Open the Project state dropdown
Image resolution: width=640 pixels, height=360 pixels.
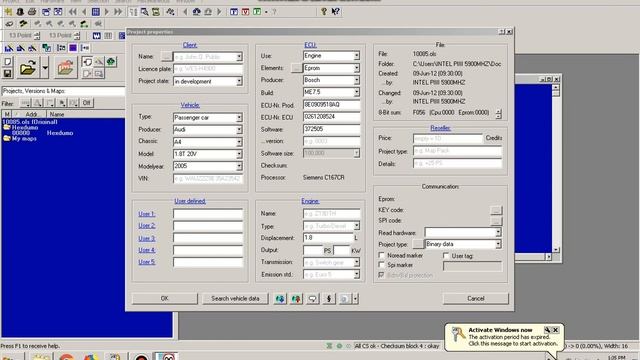(x=239, y=81)
